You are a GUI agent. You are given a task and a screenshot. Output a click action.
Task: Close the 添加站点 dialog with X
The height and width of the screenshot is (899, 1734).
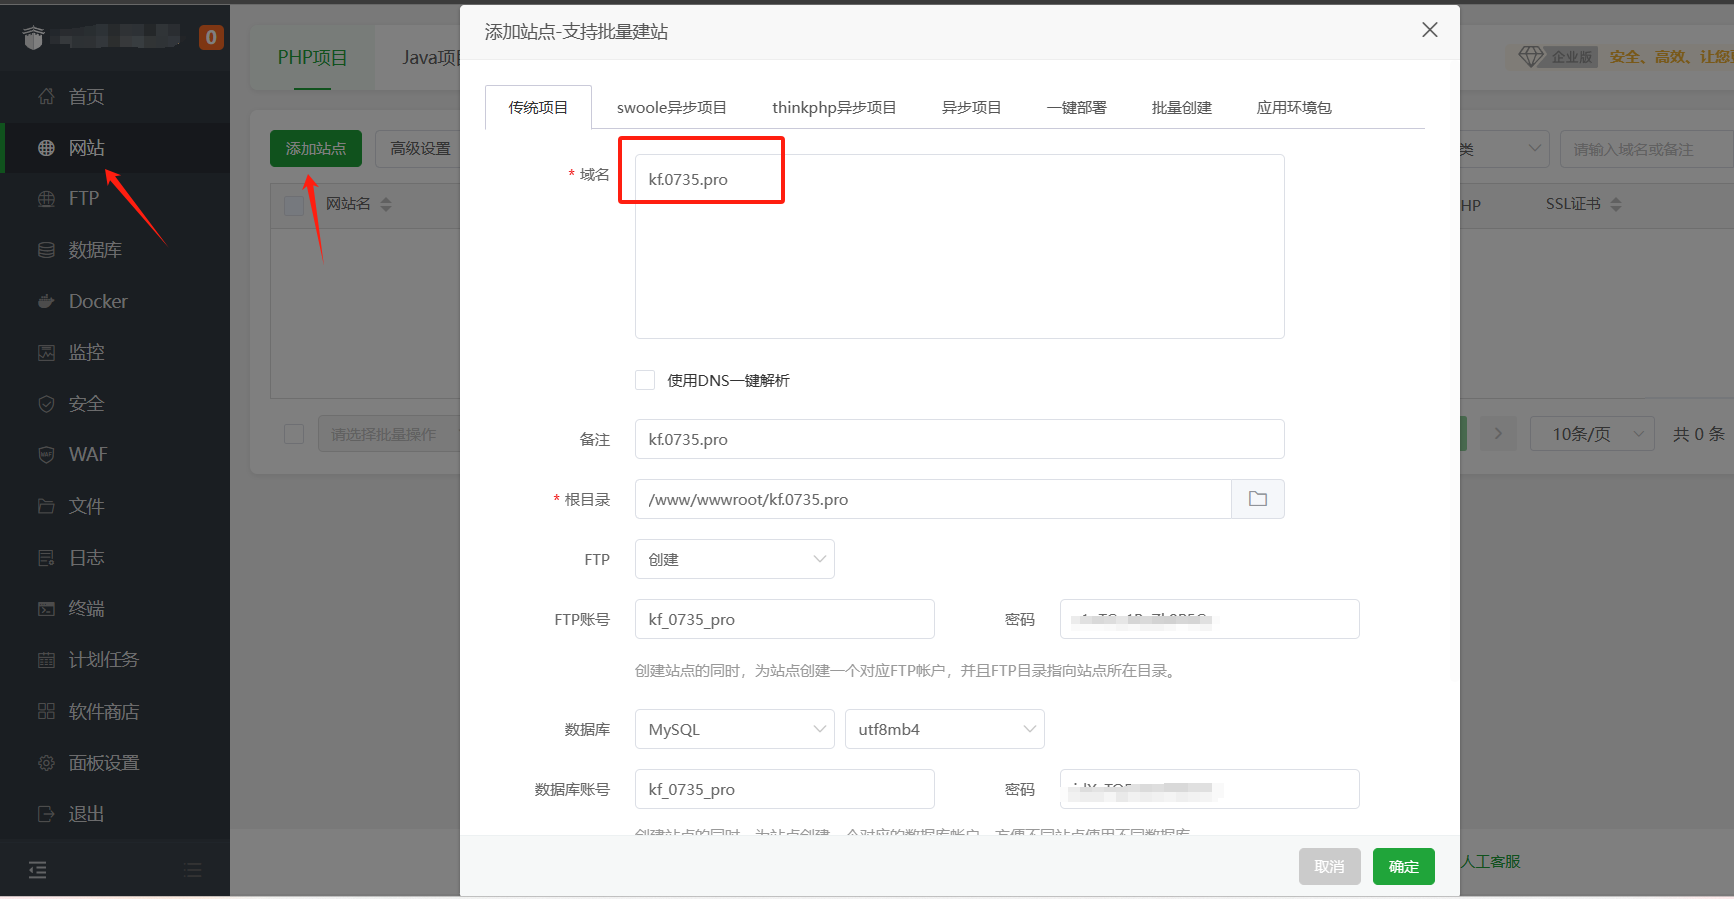tap(1430, 30)
